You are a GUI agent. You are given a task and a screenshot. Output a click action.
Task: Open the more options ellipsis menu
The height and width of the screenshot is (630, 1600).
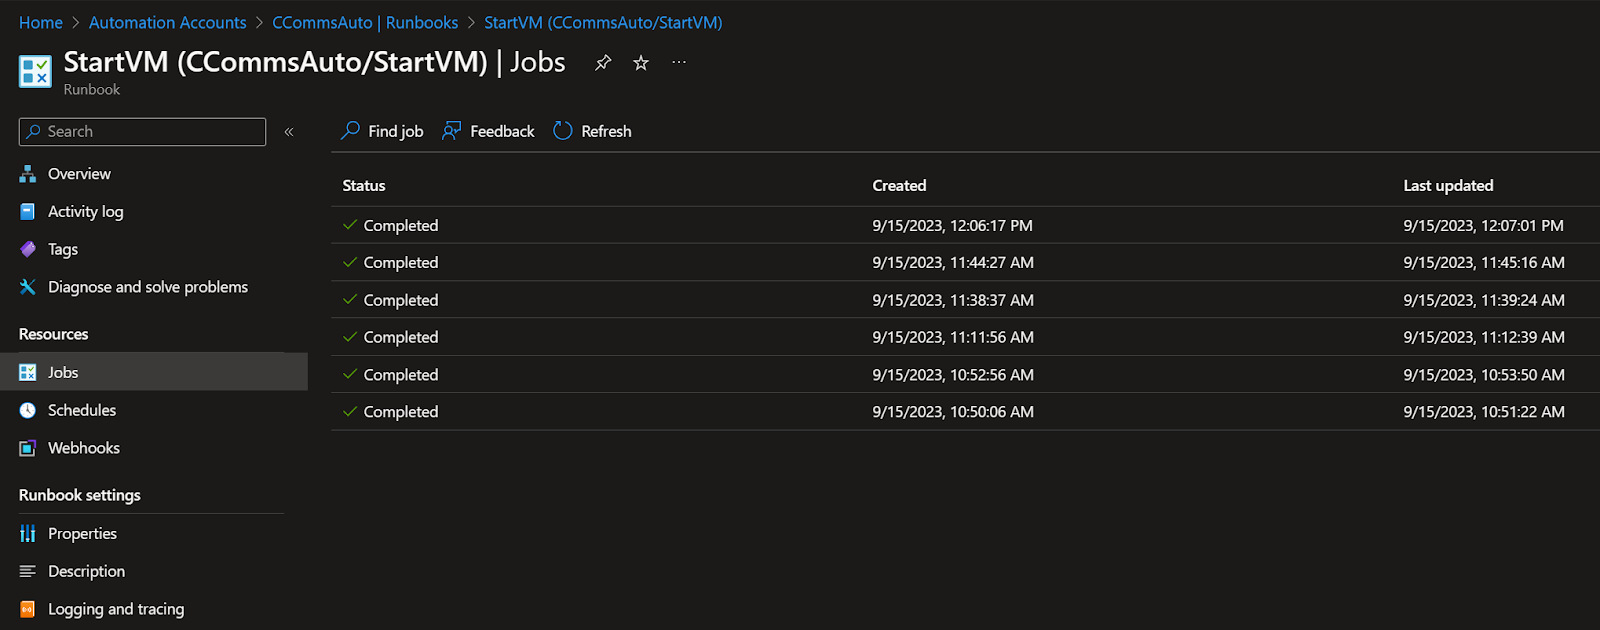[x=679, y=62]
